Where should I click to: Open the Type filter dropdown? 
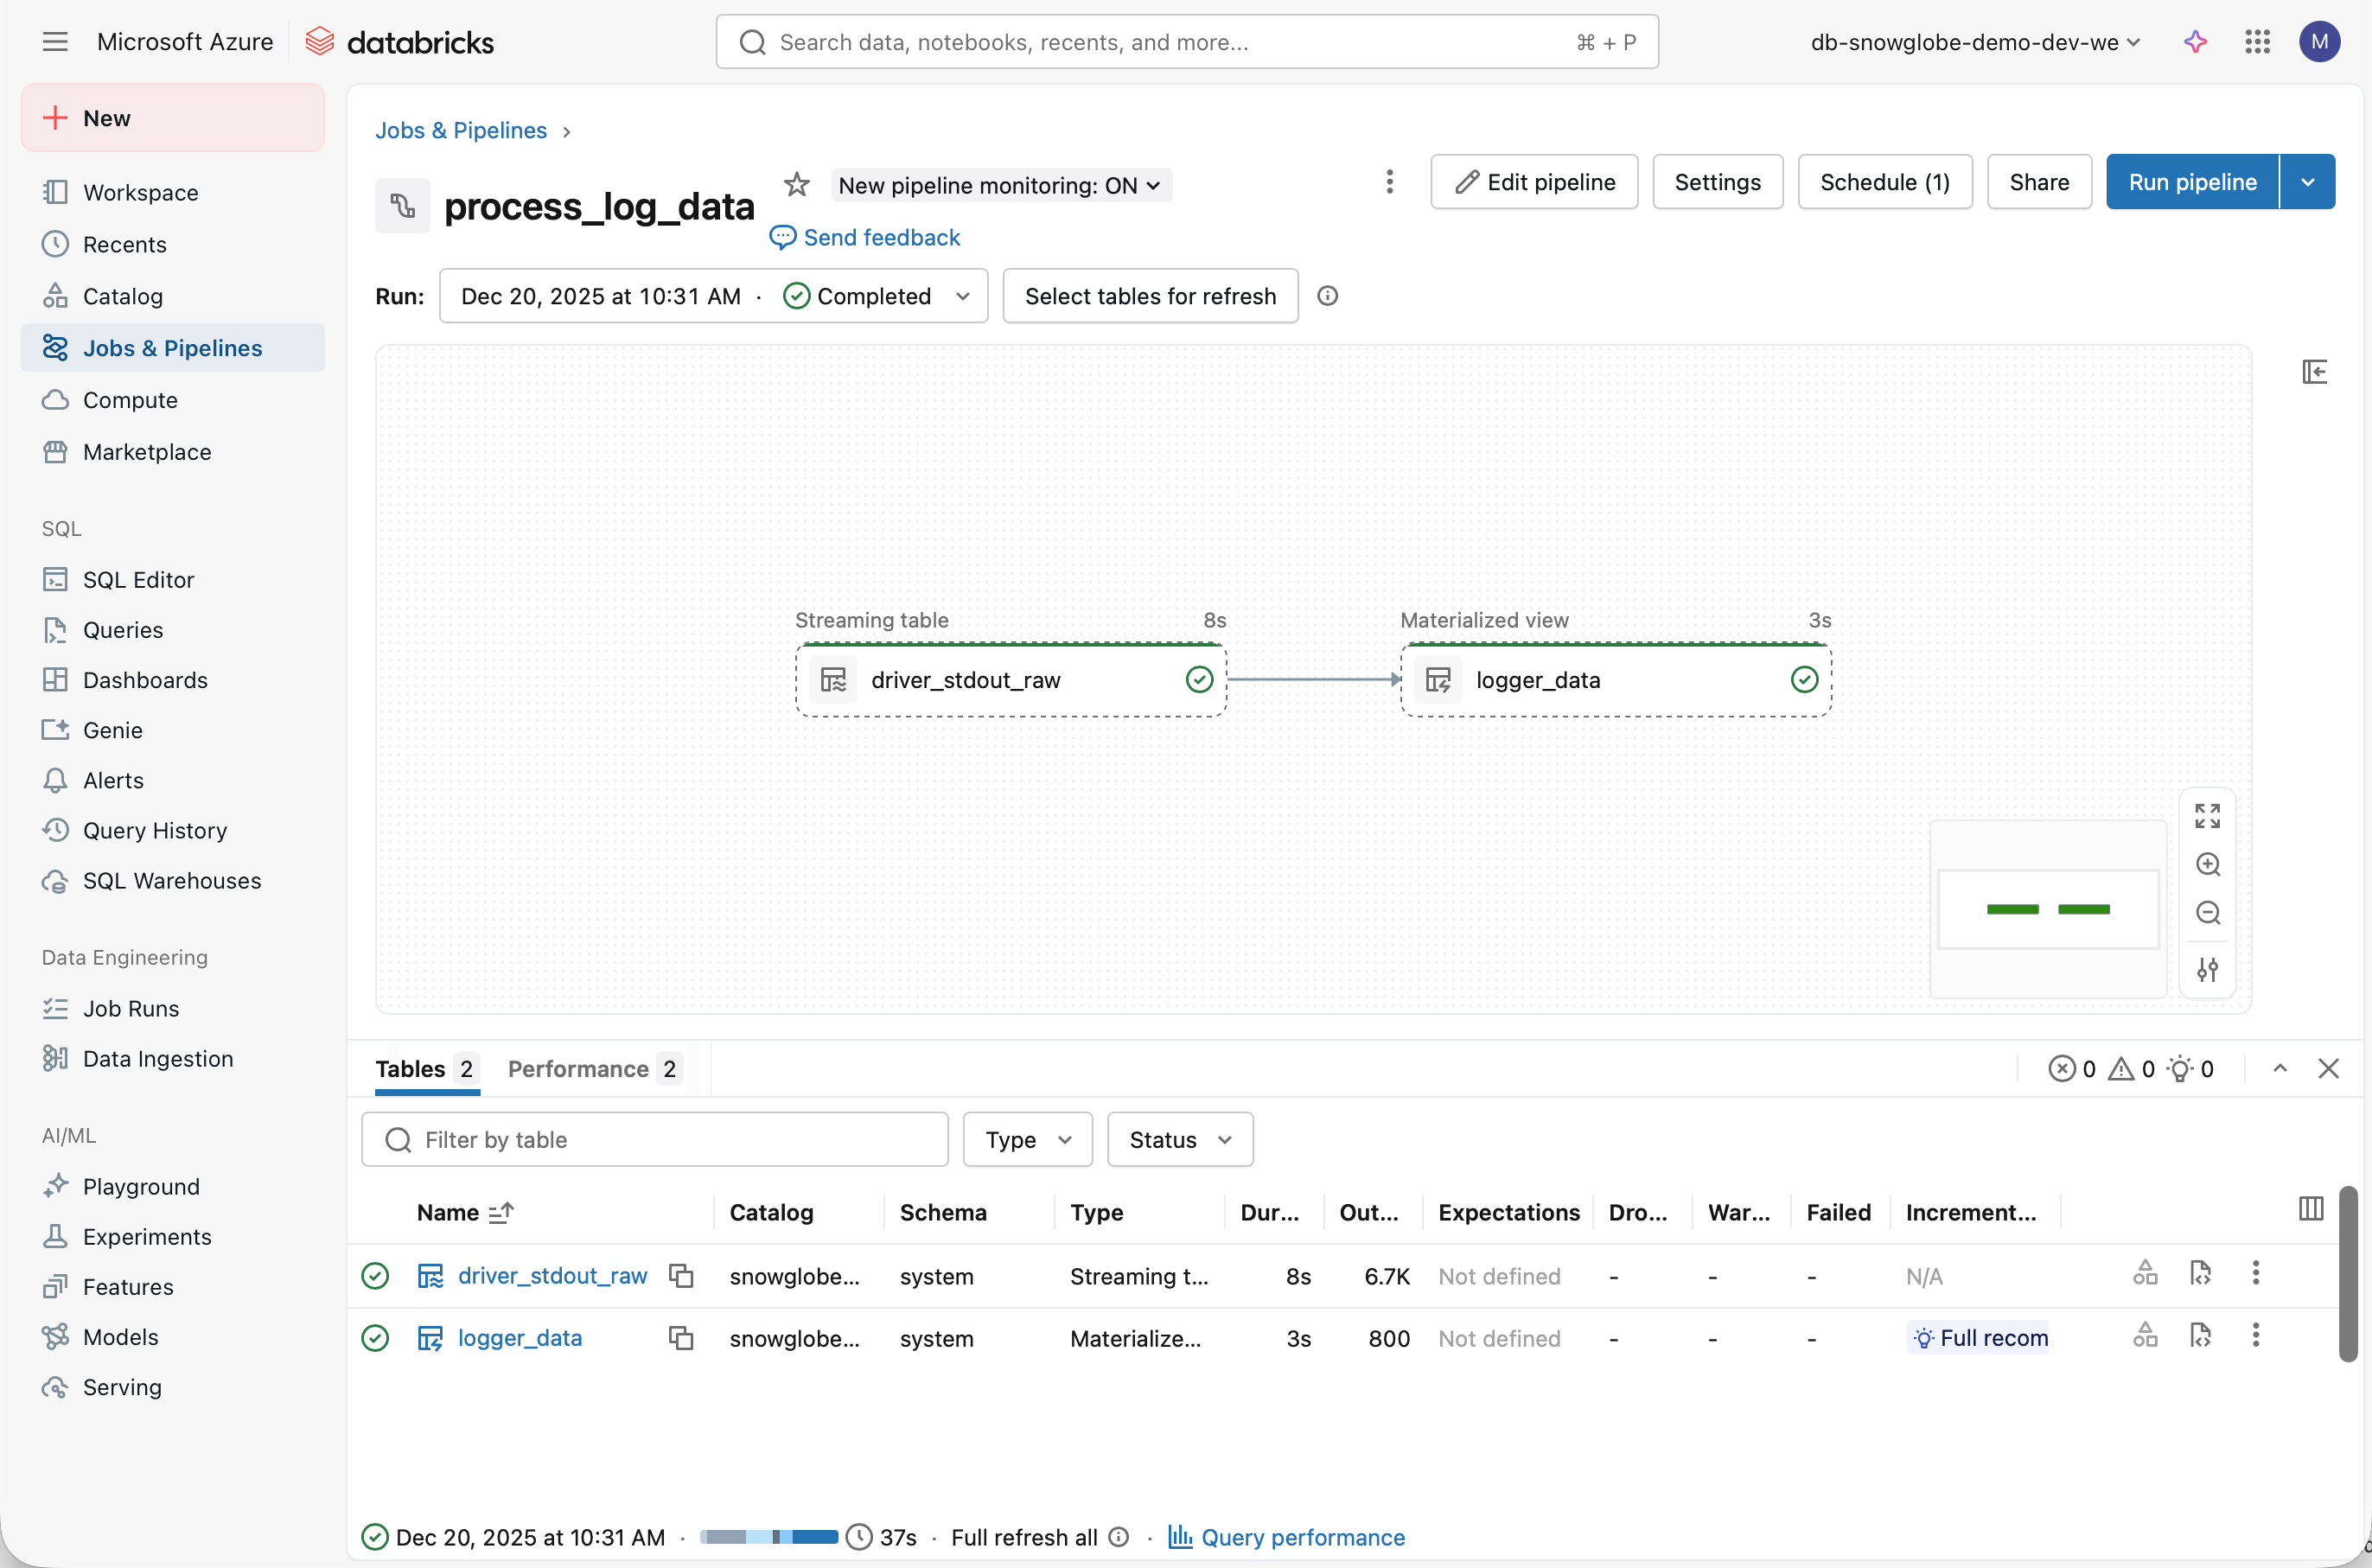1027,1140
